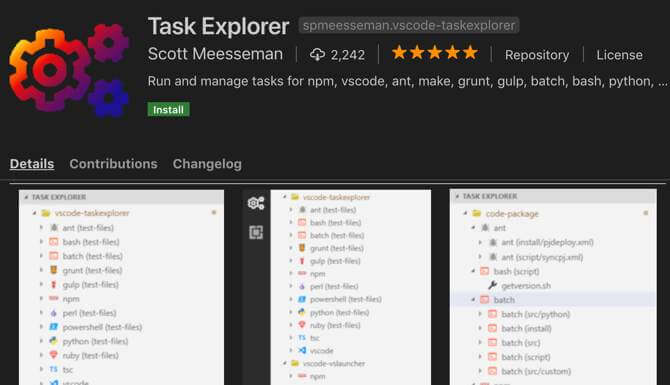670x385 pixels.
Task: Click batch icon beside batch (src/custom)
Action: coord(493,371)
